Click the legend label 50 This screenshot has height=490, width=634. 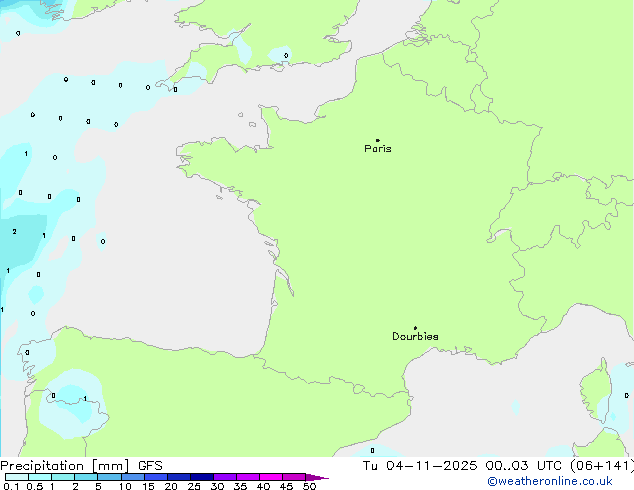click(309, 486)
